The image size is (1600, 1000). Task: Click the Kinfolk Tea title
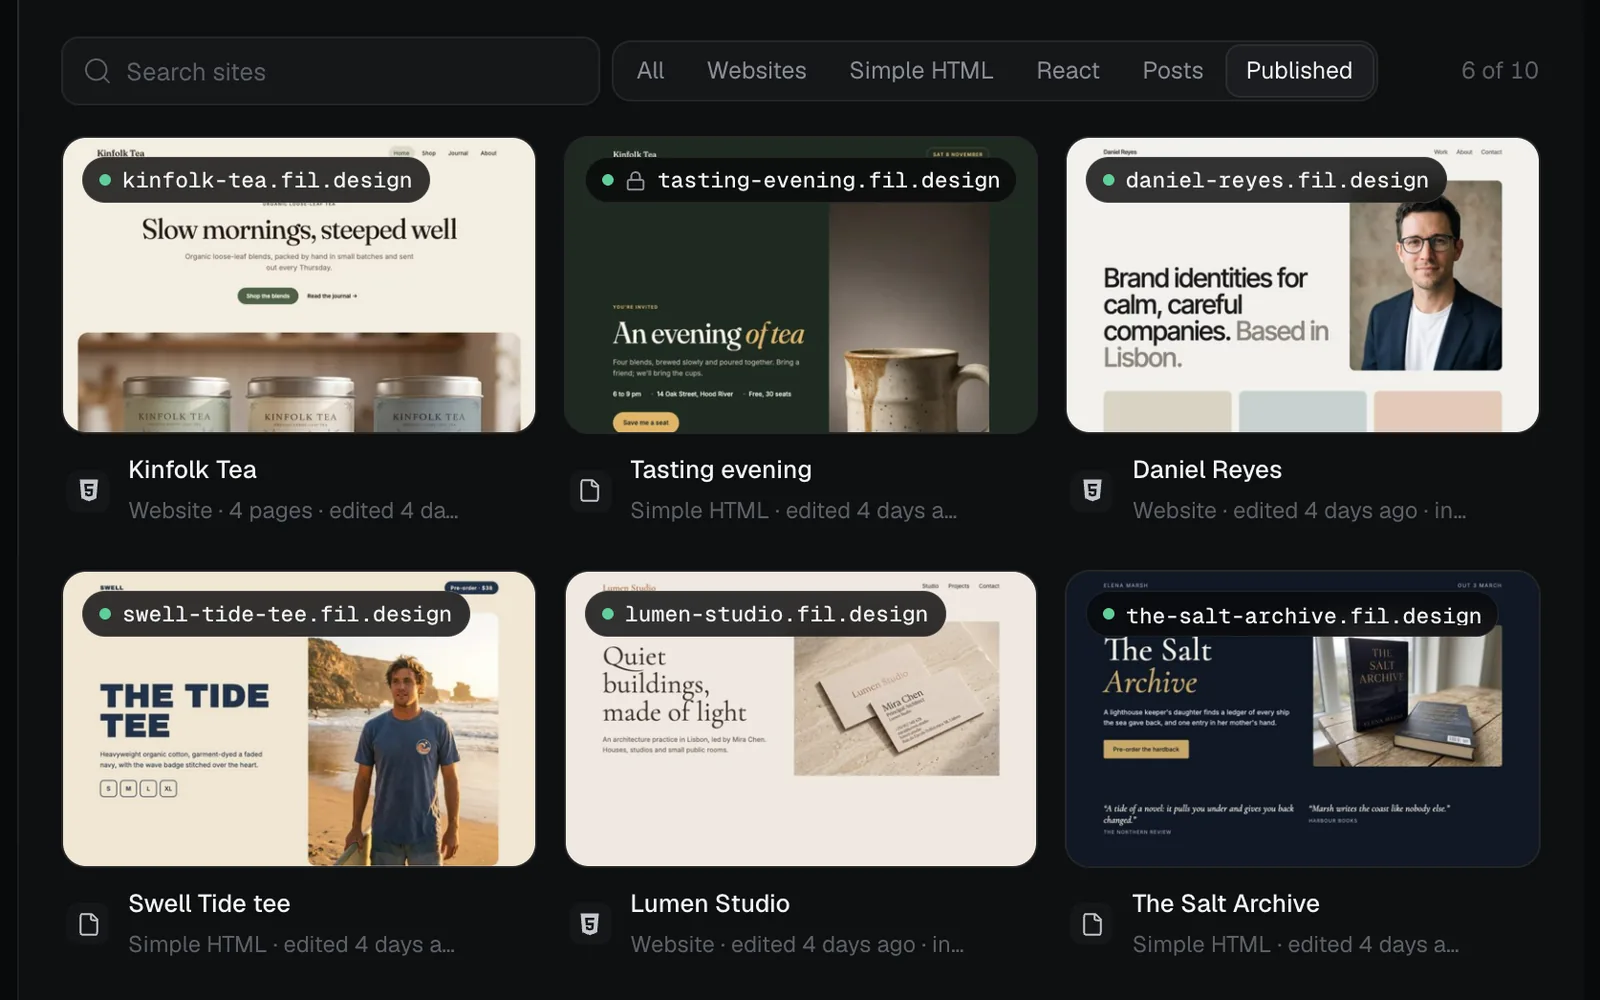click(192, 469)
